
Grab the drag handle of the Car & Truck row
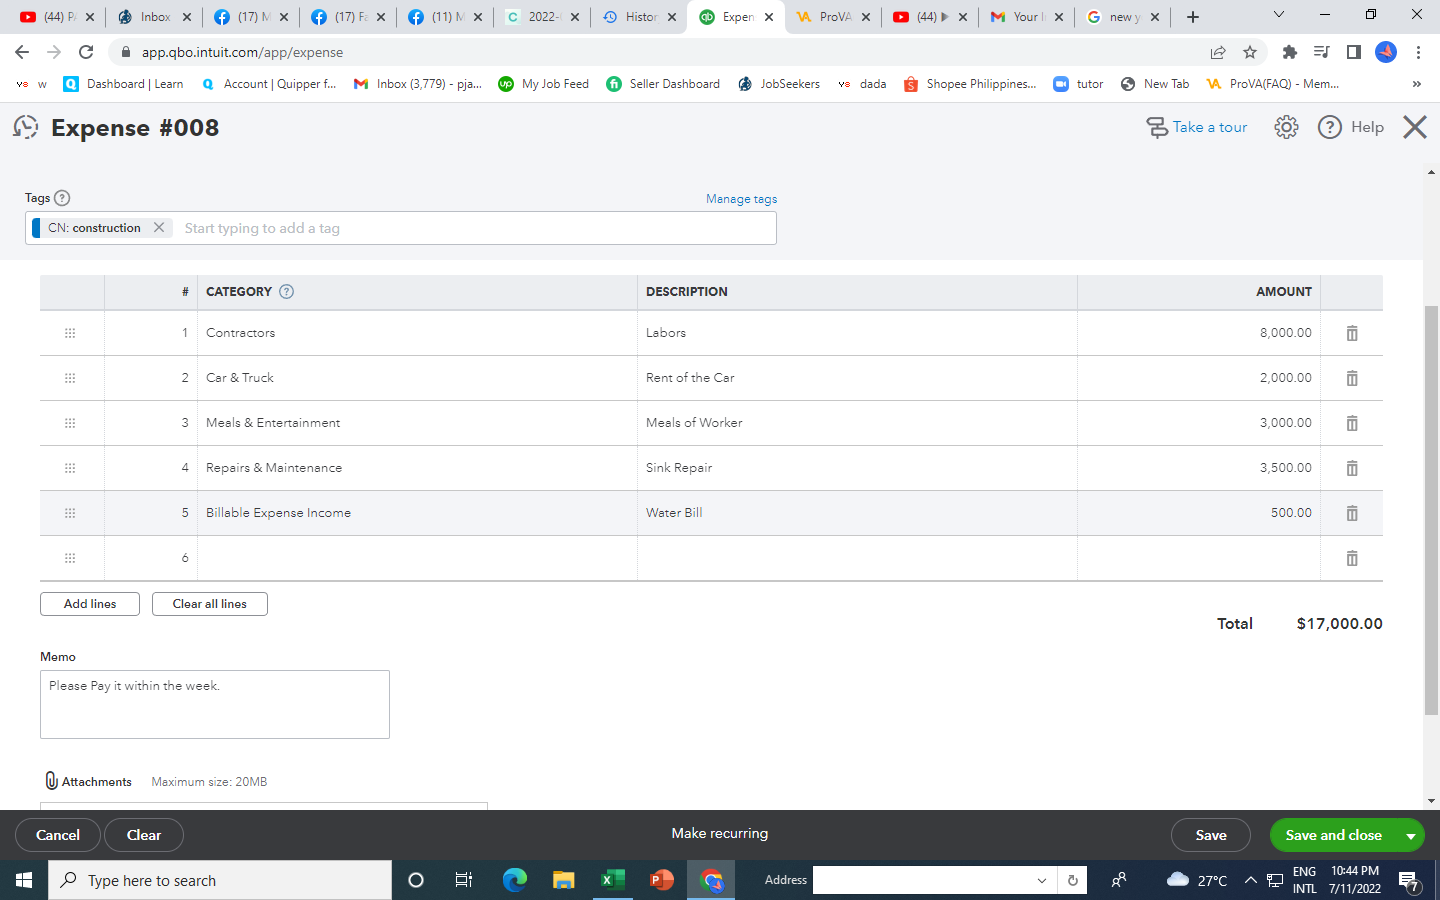(x=70, y=378)
